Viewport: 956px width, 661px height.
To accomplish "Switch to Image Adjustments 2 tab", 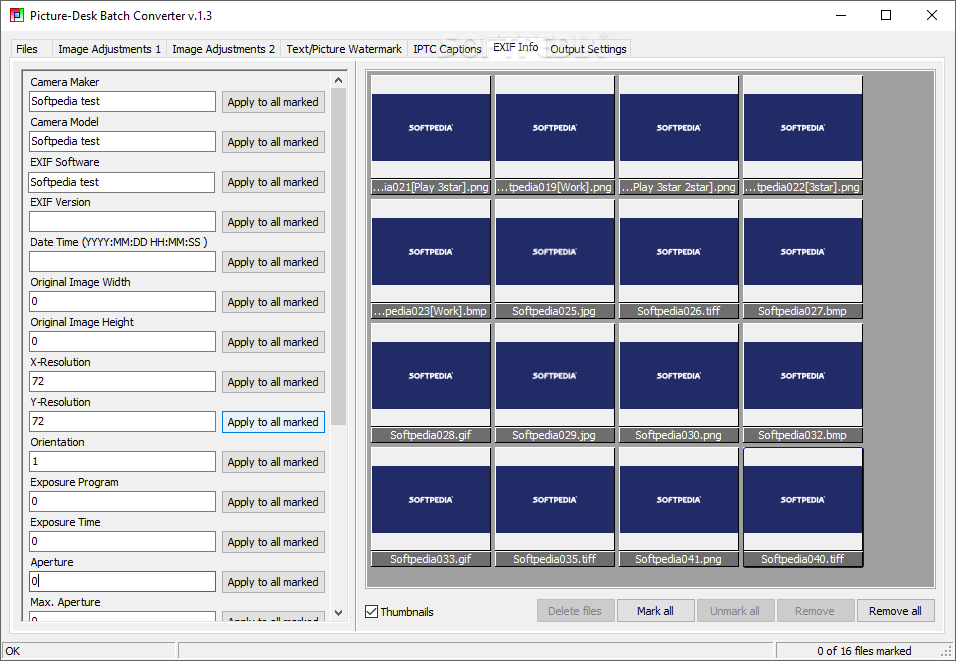I will pos(223,49).
